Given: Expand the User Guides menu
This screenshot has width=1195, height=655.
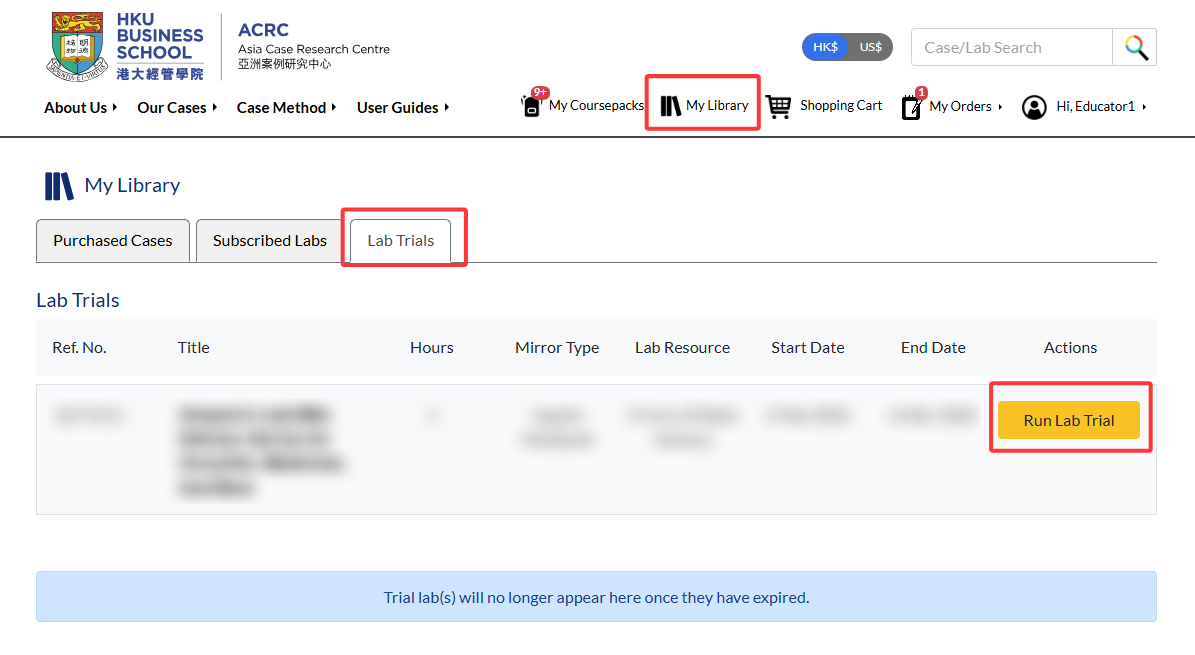Looking at the screenshot, I should coord(402,108).
